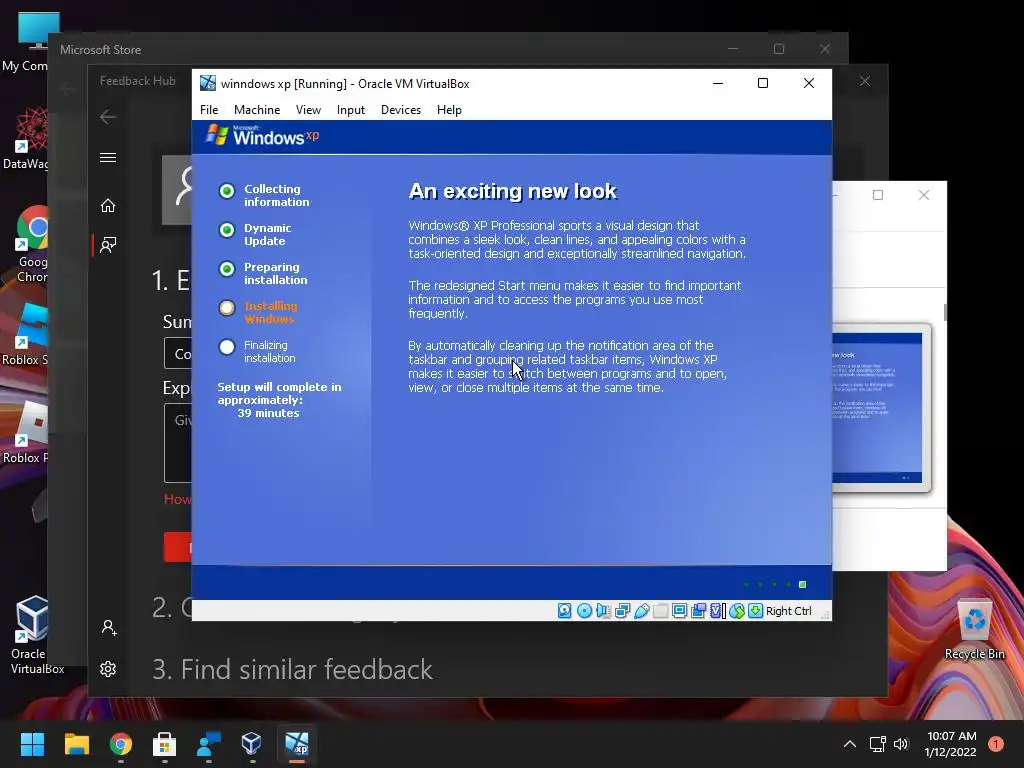Switch to Feedback Hub on the taskbar
Image resolution: width=1024 pixels, height=768 pixels.
point(209,744)
